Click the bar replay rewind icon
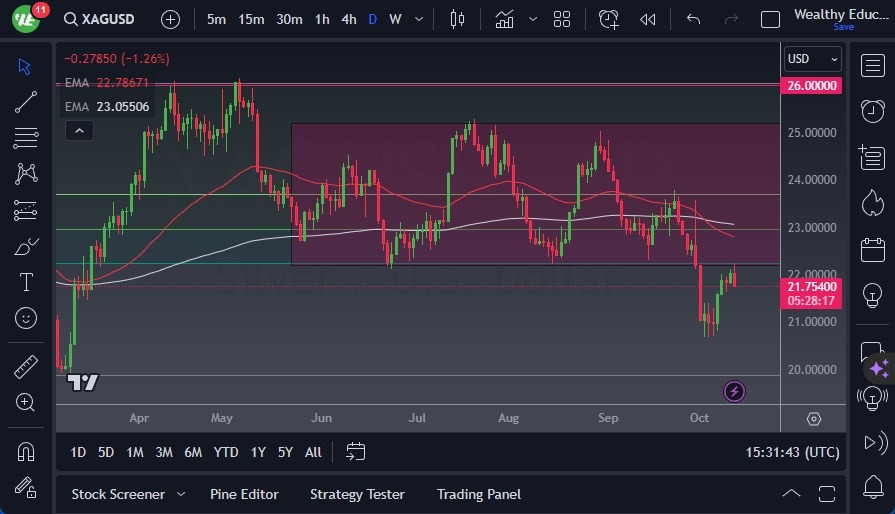Image resolution: width=895 pixels, height=514 pixels. pyautogui.click(x=648, y=19)
